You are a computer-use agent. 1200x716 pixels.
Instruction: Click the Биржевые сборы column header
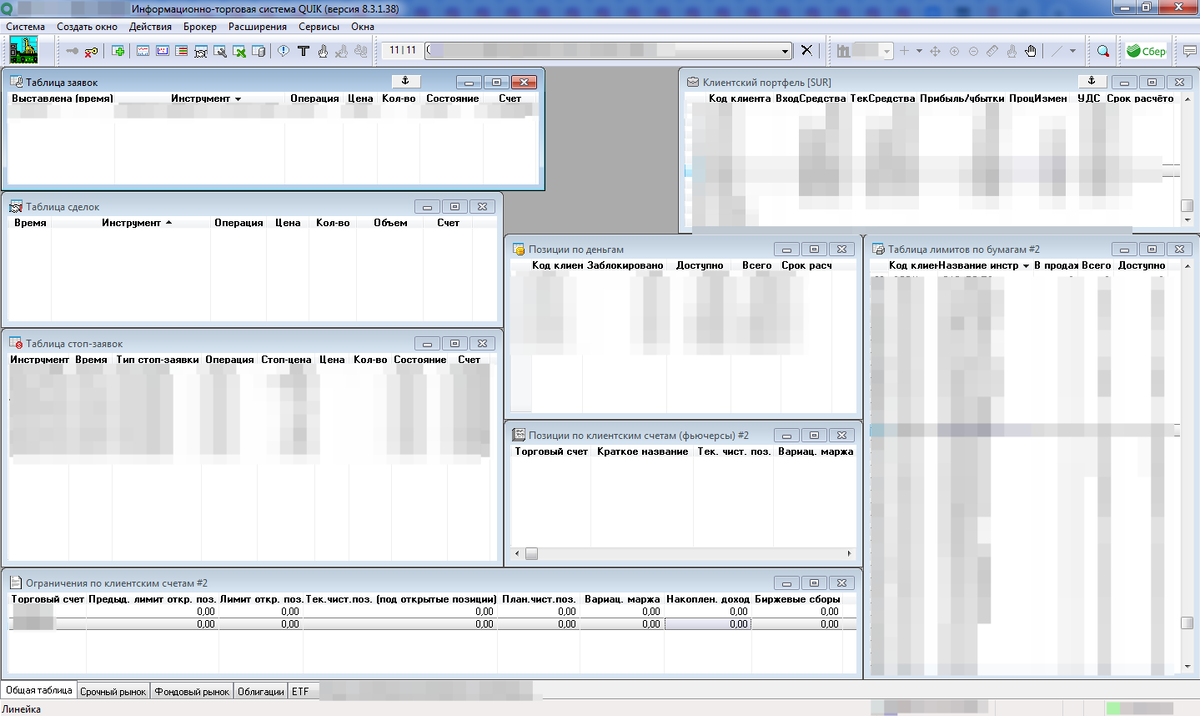click(797, 599)
